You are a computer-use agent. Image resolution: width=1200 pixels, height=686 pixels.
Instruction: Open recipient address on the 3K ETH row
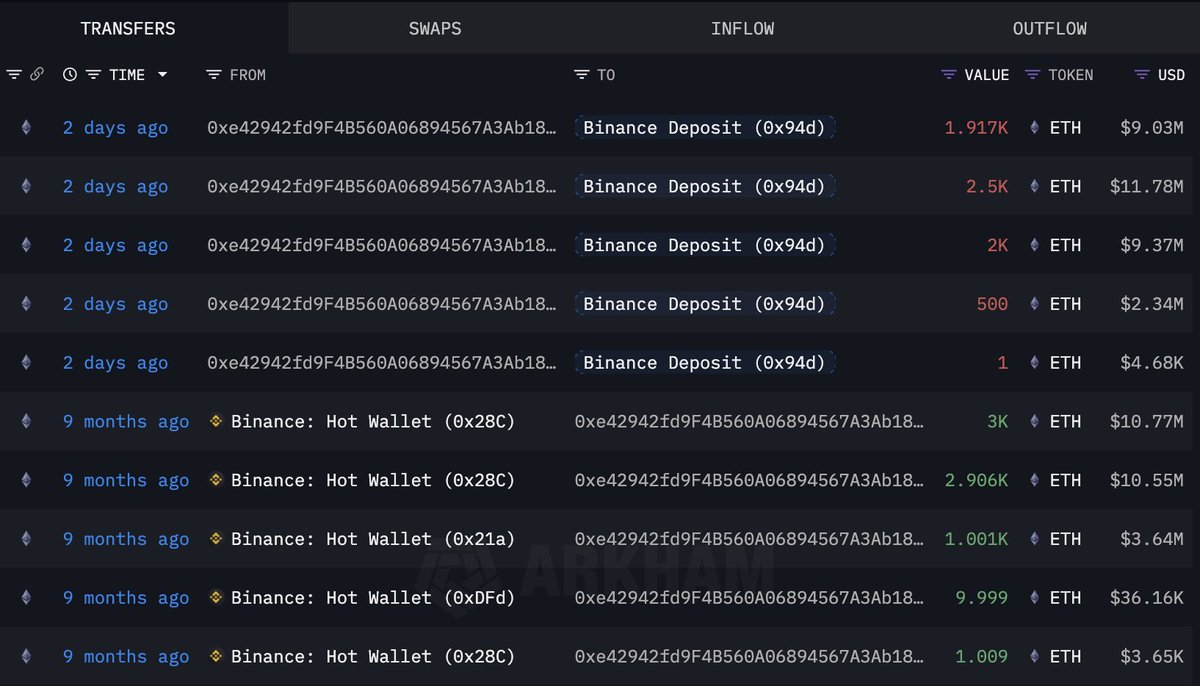pyautogui.click(x=749, y=421)
